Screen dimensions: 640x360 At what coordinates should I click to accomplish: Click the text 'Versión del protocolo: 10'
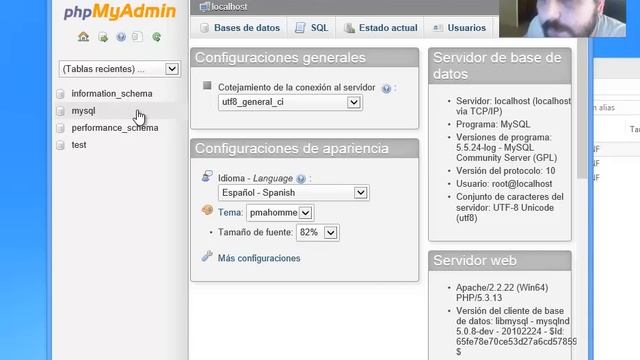506,171
